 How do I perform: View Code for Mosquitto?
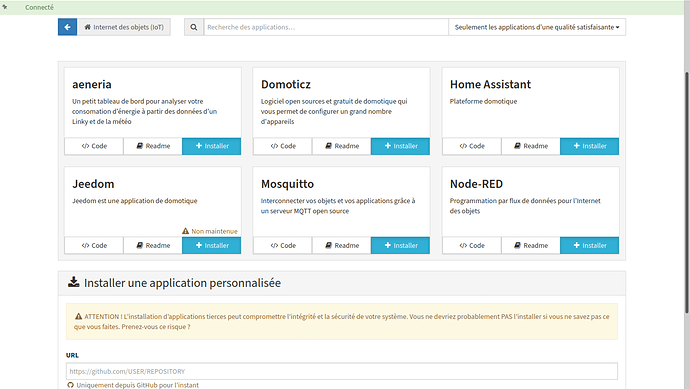(x=283, y=246)
